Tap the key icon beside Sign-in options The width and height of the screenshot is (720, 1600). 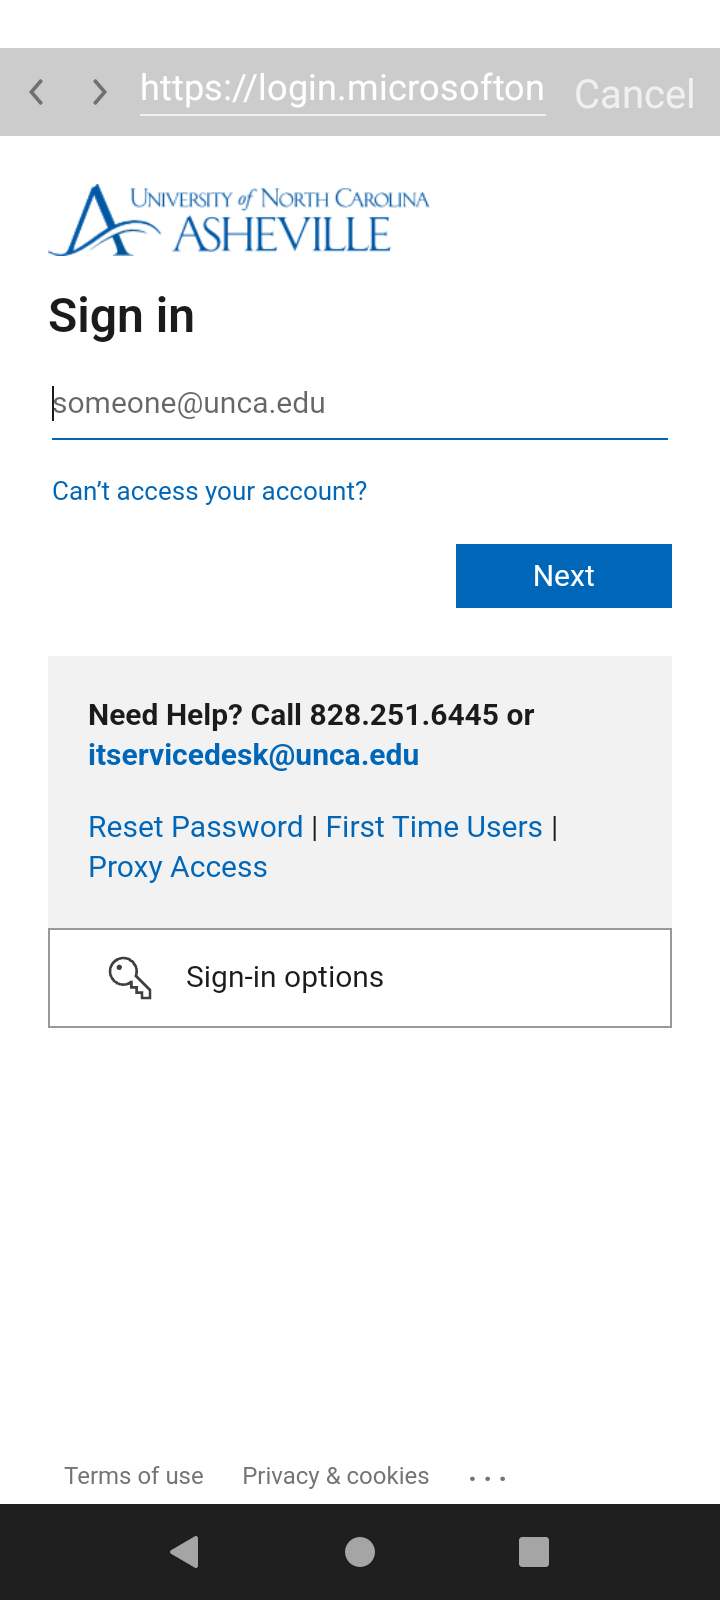(130, 978)
